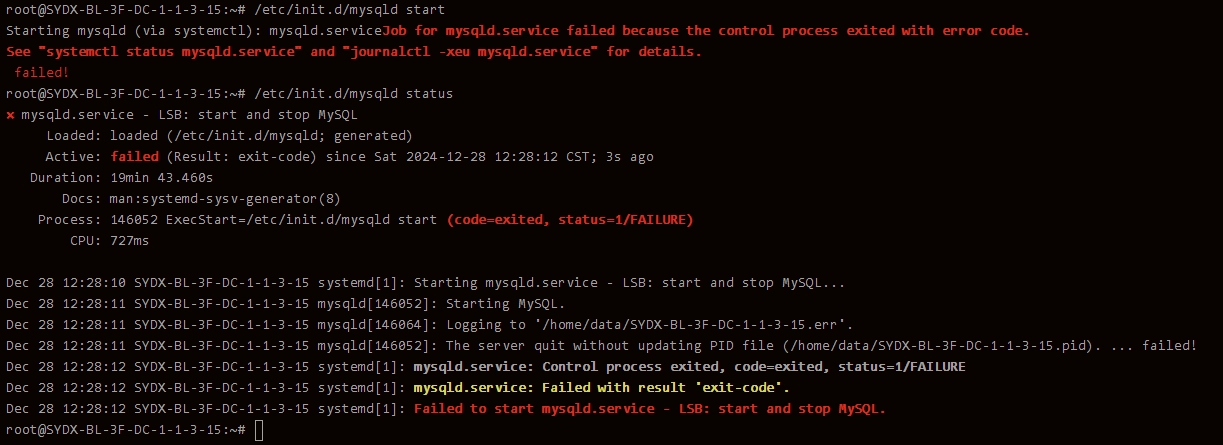The image size is (1223, 445).
Task: Click the red 'failed!' message
Action: point(42,72)
